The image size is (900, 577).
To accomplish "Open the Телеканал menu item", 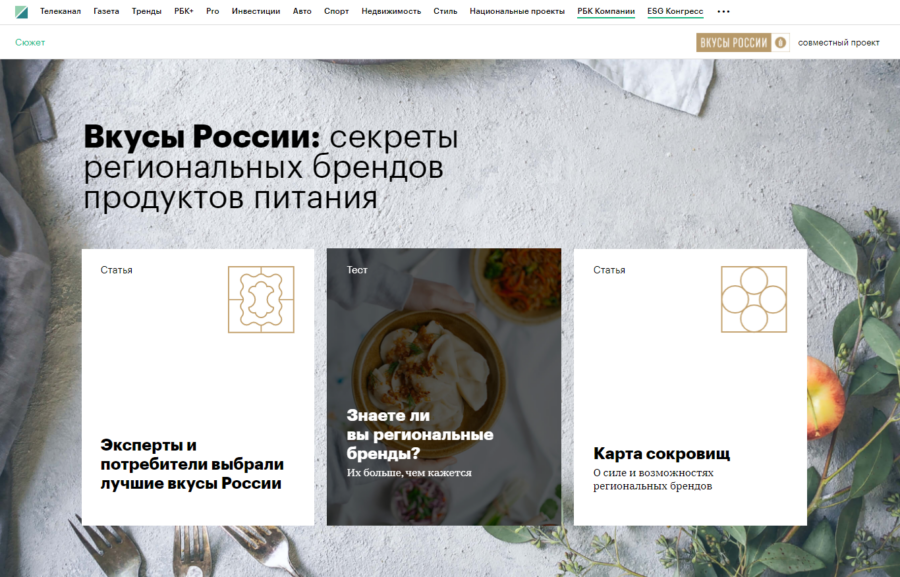I will click(x=60, y=12).
